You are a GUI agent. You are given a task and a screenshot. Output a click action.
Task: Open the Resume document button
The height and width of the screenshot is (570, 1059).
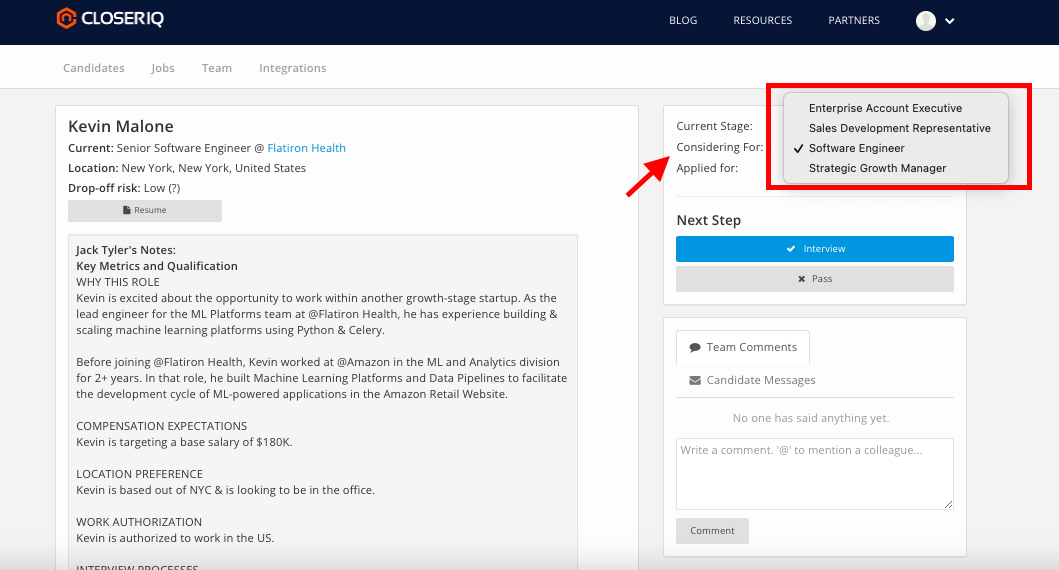[145, 211]
